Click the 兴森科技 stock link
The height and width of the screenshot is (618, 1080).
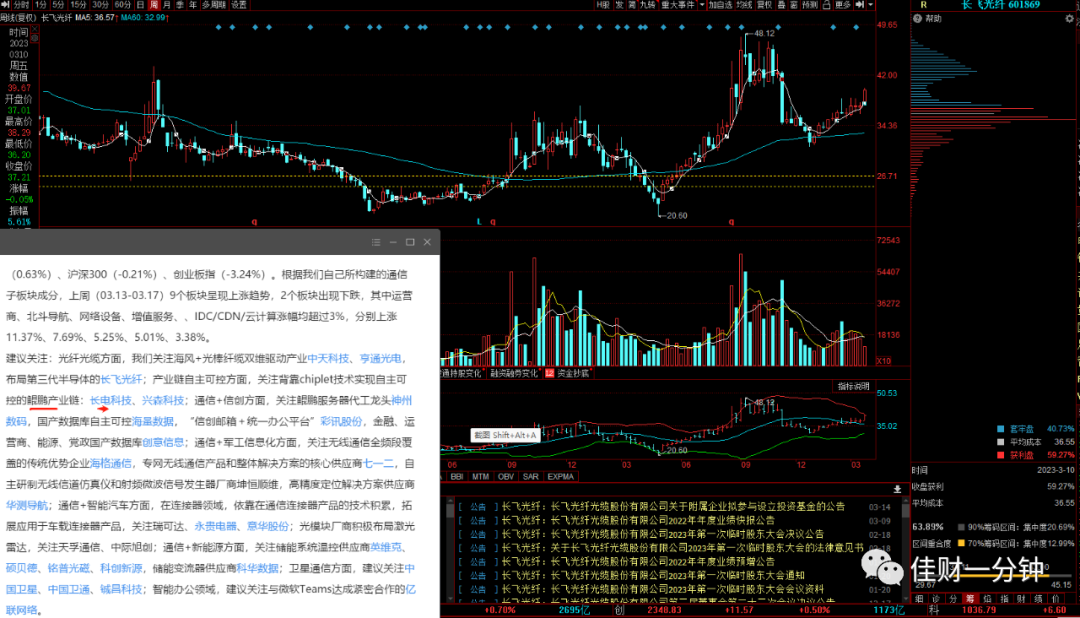[163, 400]
